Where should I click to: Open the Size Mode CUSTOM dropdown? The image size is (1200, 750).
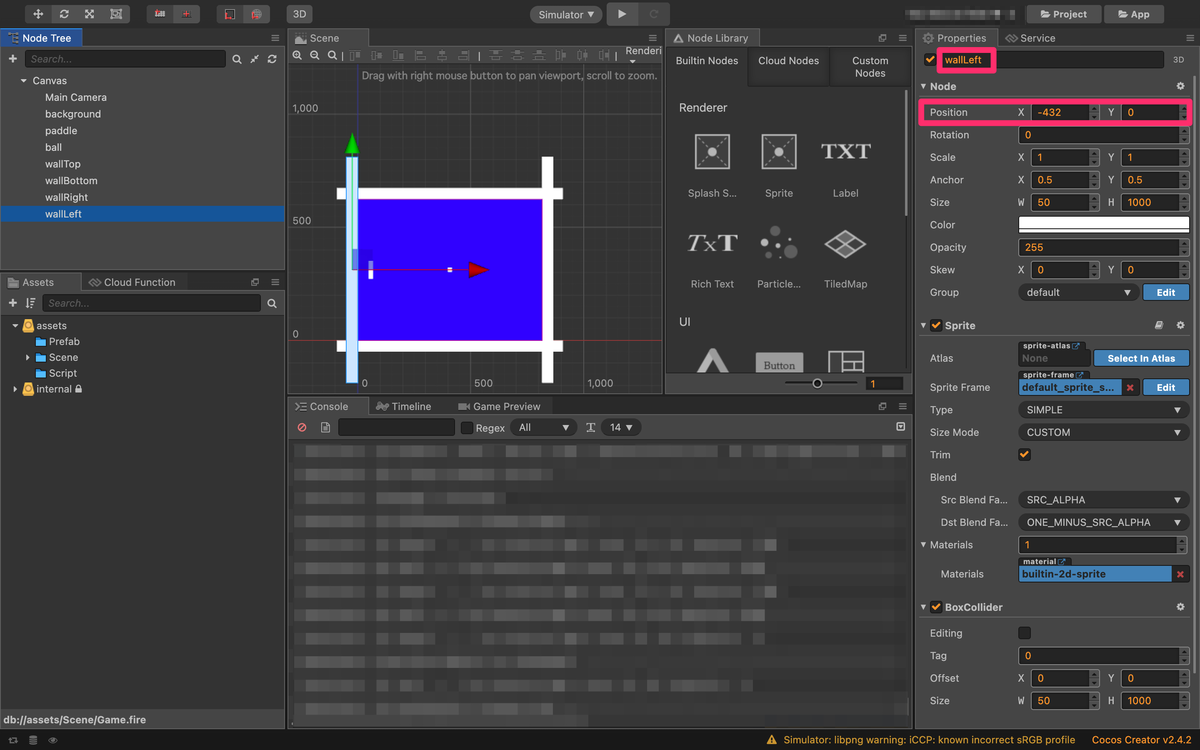[1104, 432]
